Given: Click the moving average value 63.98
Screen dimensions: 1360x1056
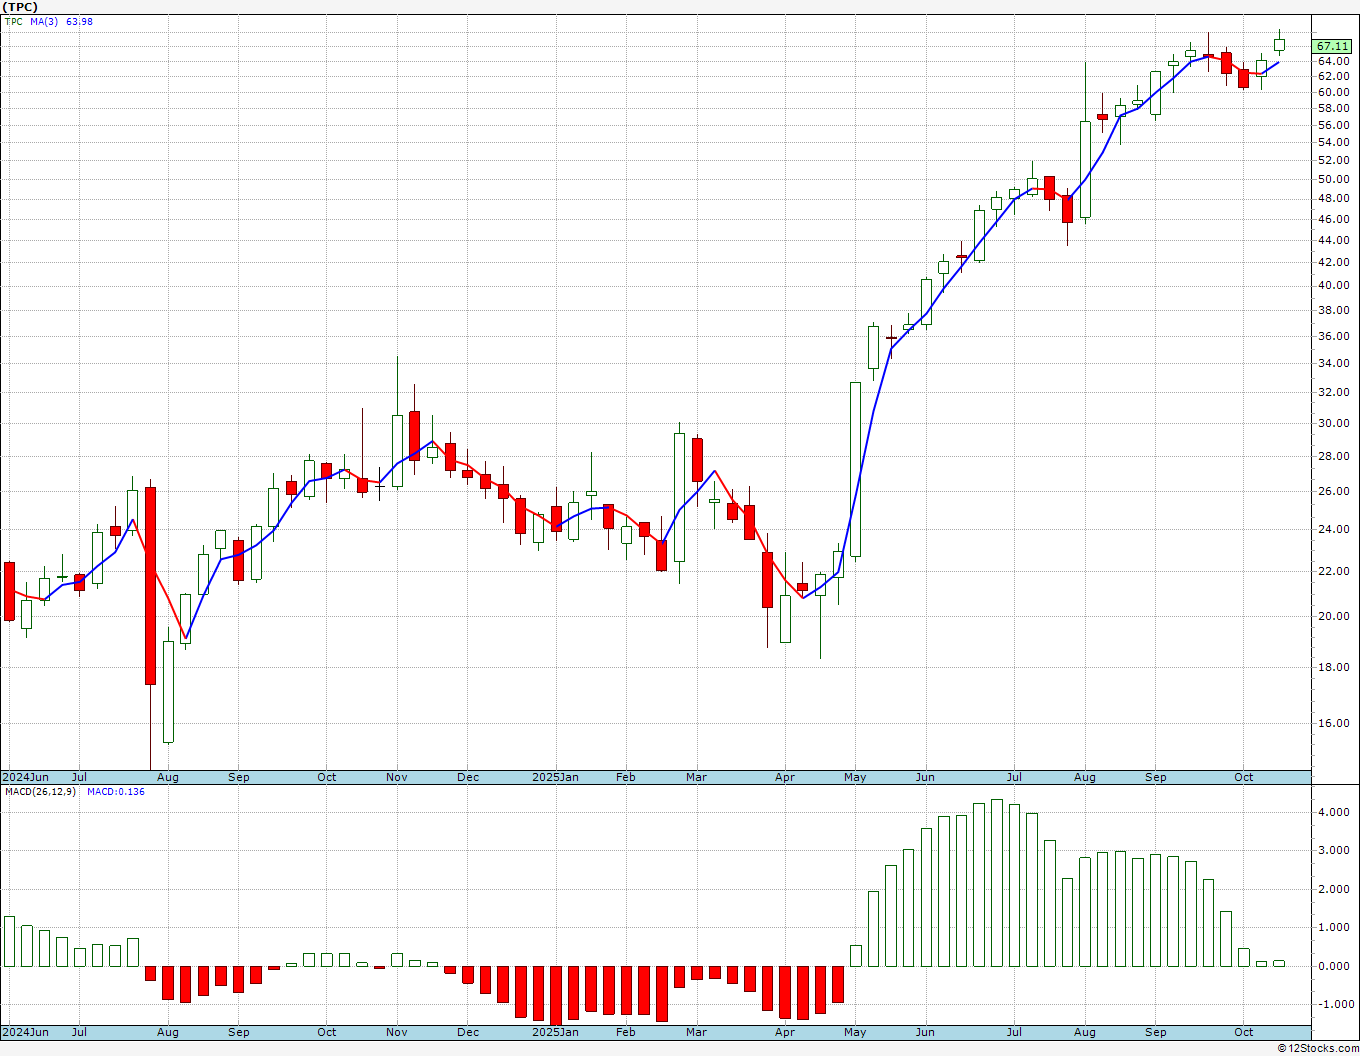Looking at the screenshot, I should tap(79, 21).
